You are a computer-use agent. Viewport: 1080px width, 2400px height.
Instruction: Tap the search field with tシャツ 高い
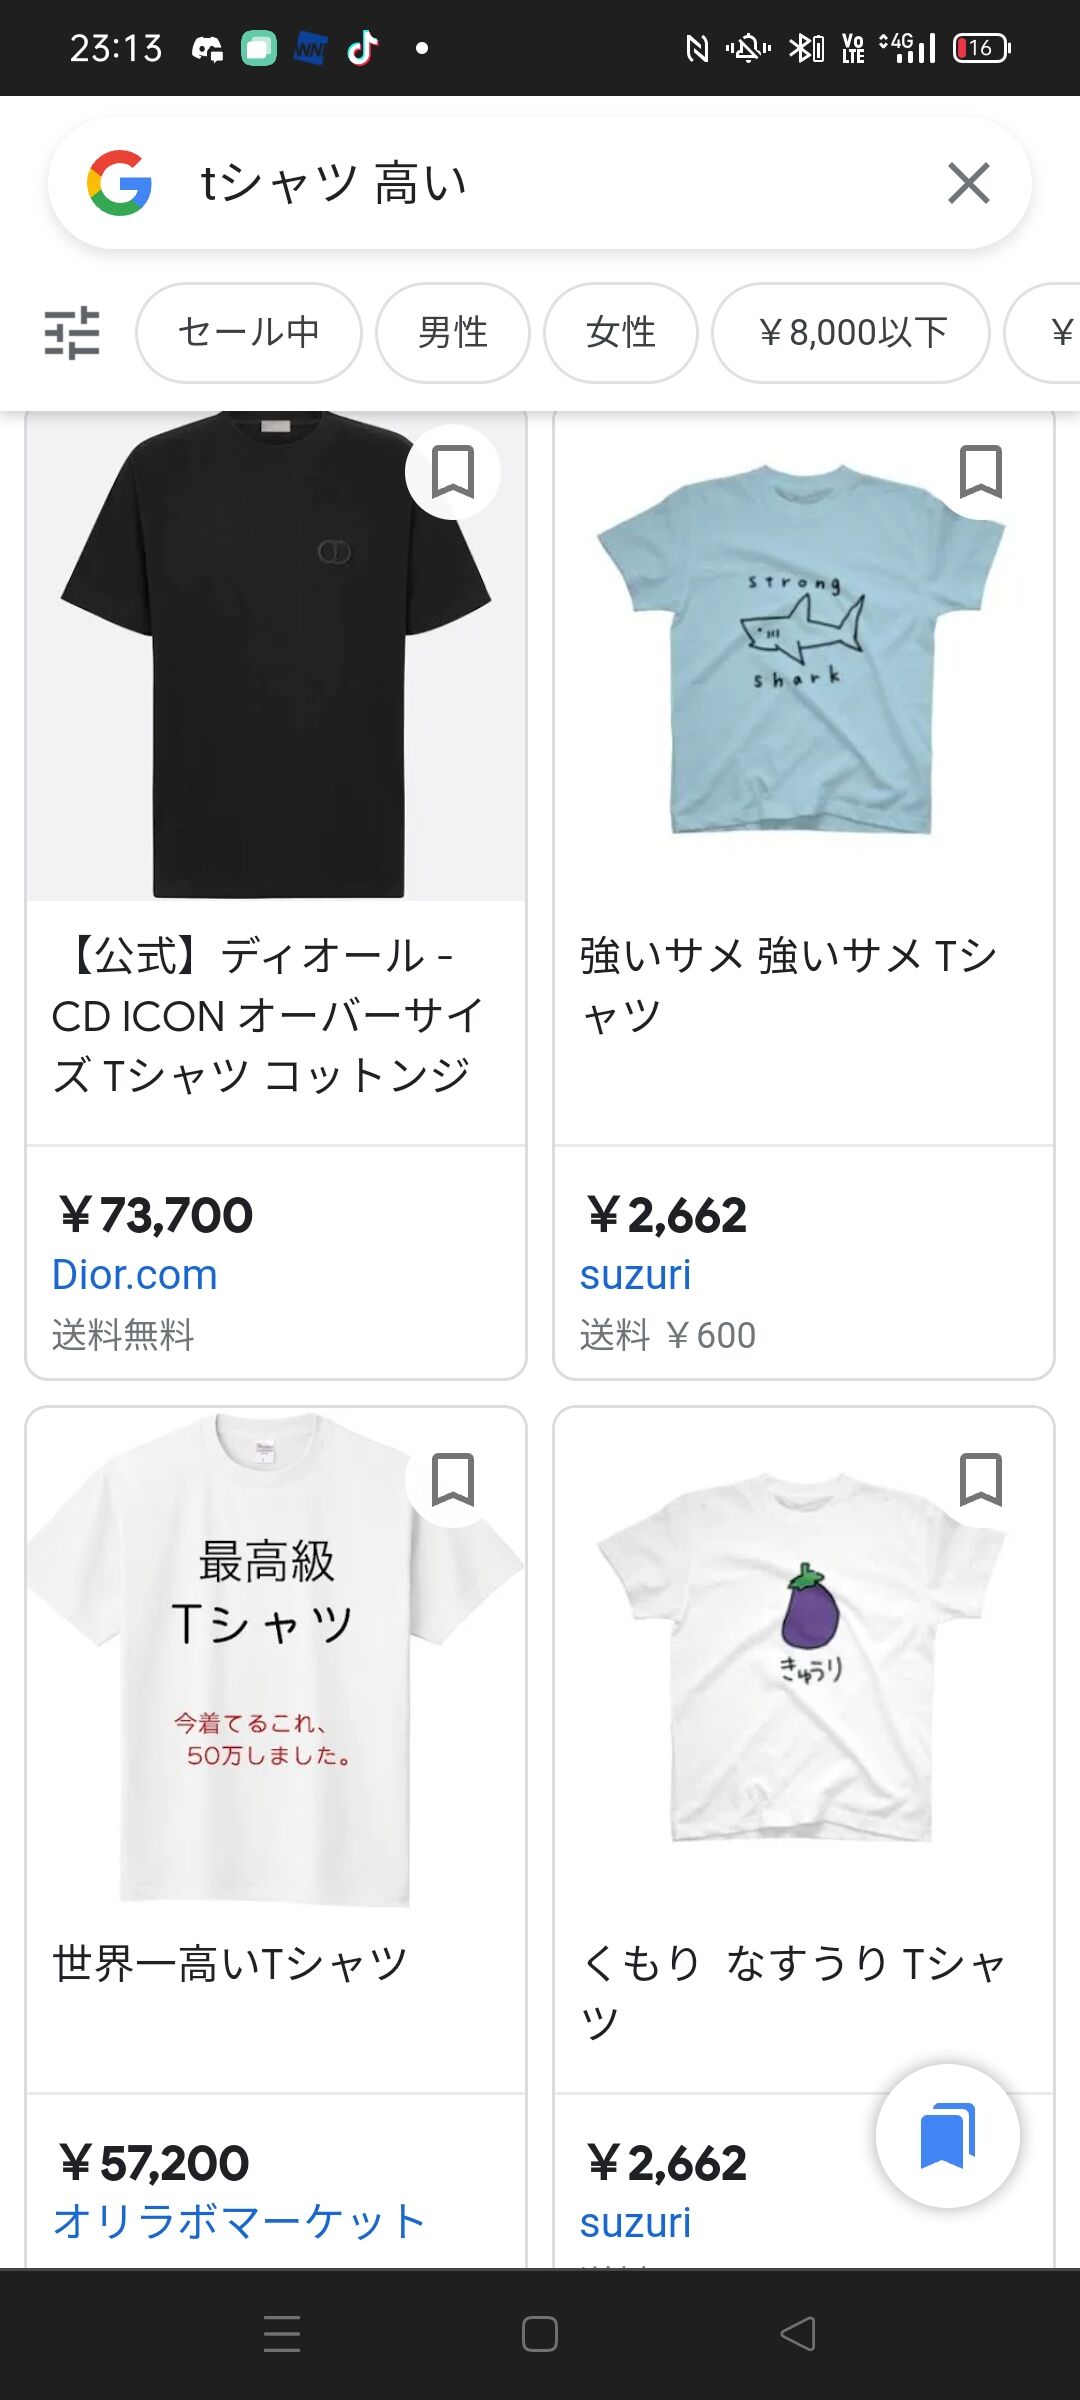point(540,183)
